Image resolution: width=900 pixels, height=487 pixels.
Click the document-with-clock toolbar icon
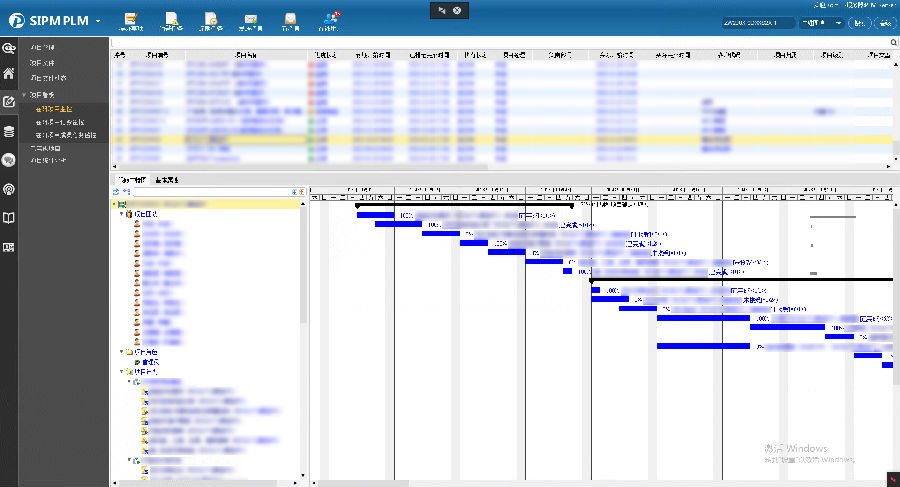coord(211,20)
